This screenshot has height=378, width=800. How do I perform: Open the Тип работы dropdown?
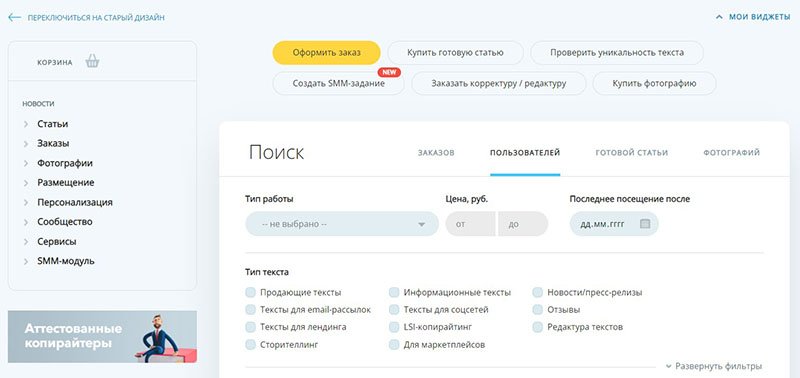(342, 224)
